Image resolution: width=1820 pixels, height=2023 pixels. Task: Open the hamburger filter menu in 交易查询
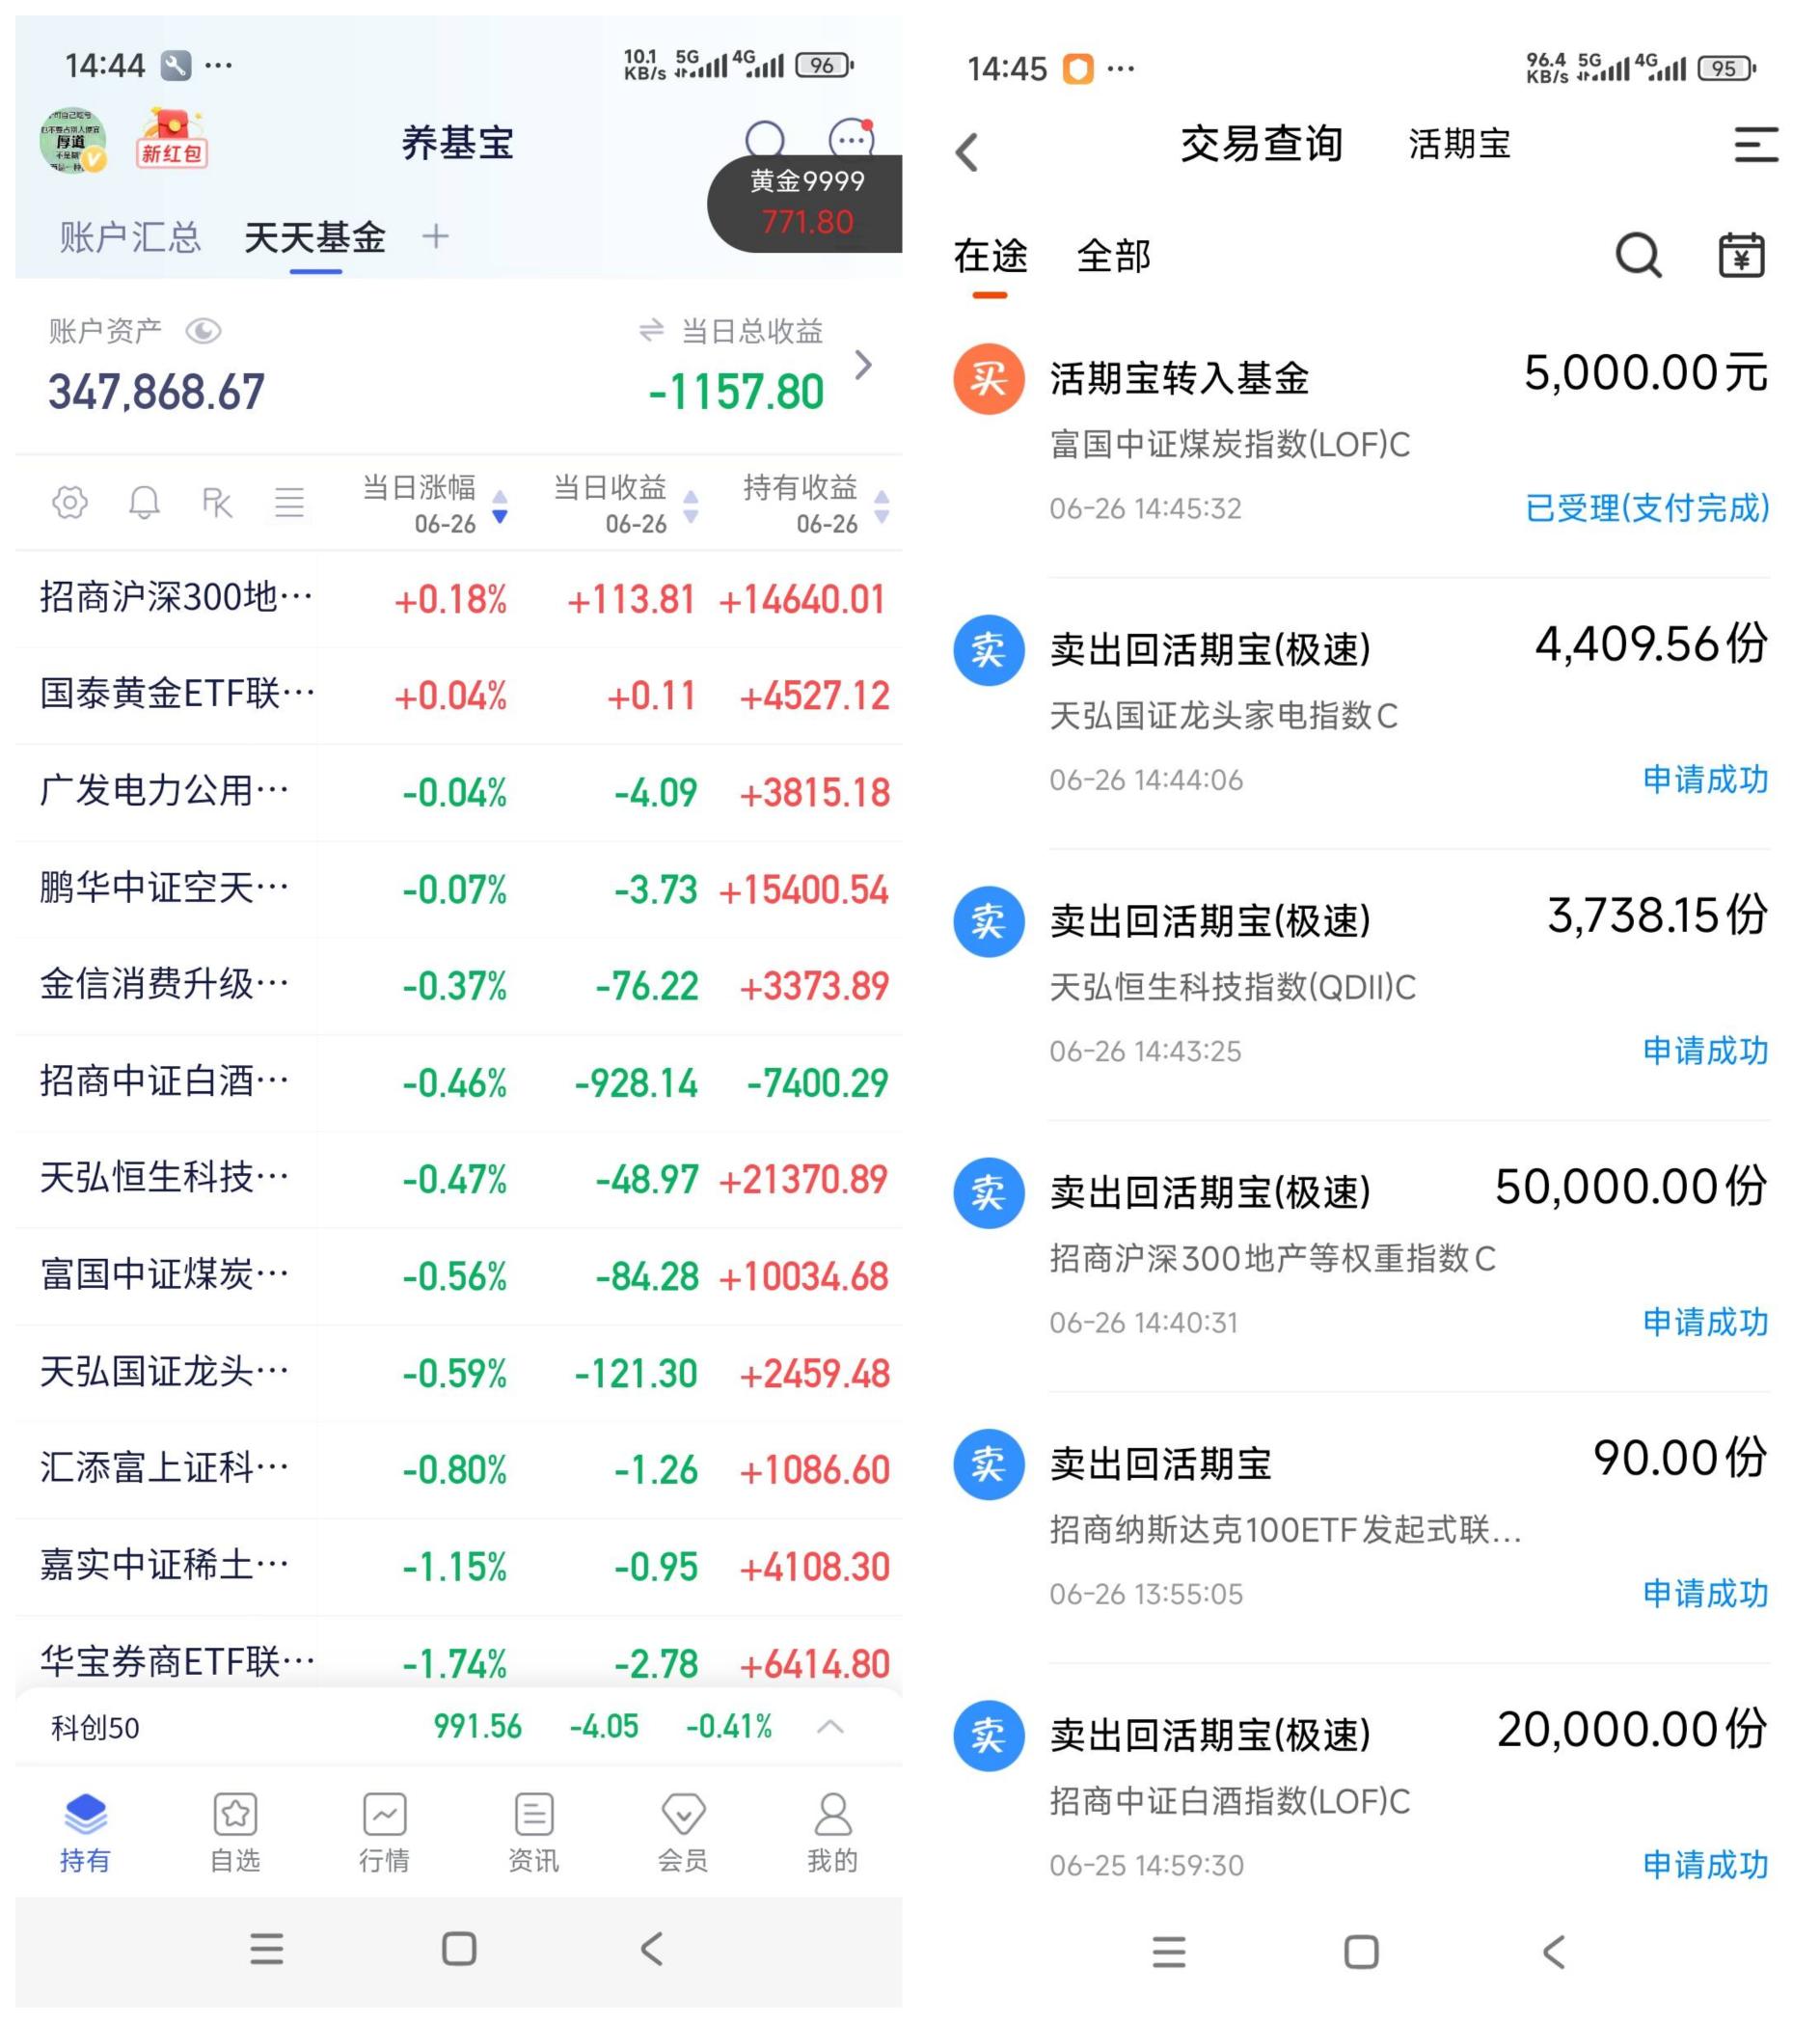pyautogui.click(x=1755, y=145)
